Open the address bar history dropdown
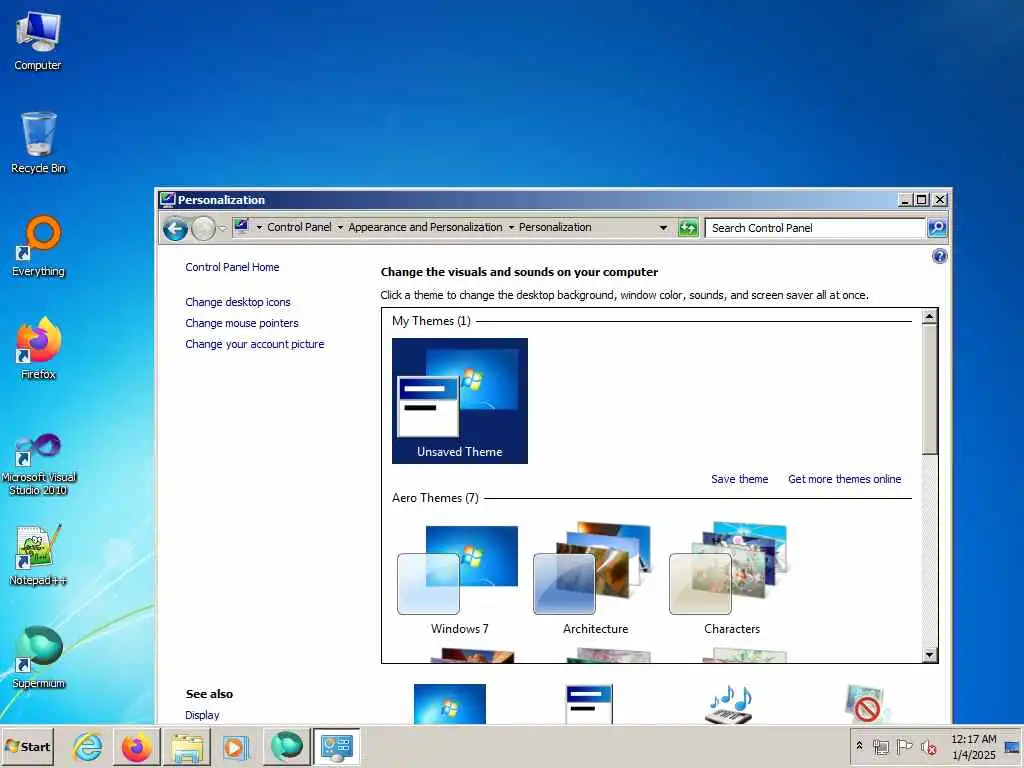 (664, 228)
